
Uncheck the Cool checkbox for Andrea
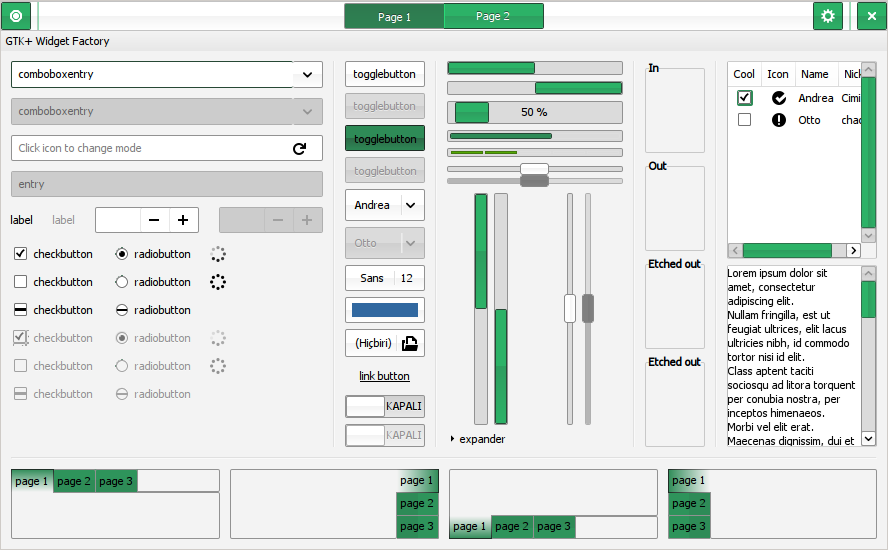pos(744,98)
